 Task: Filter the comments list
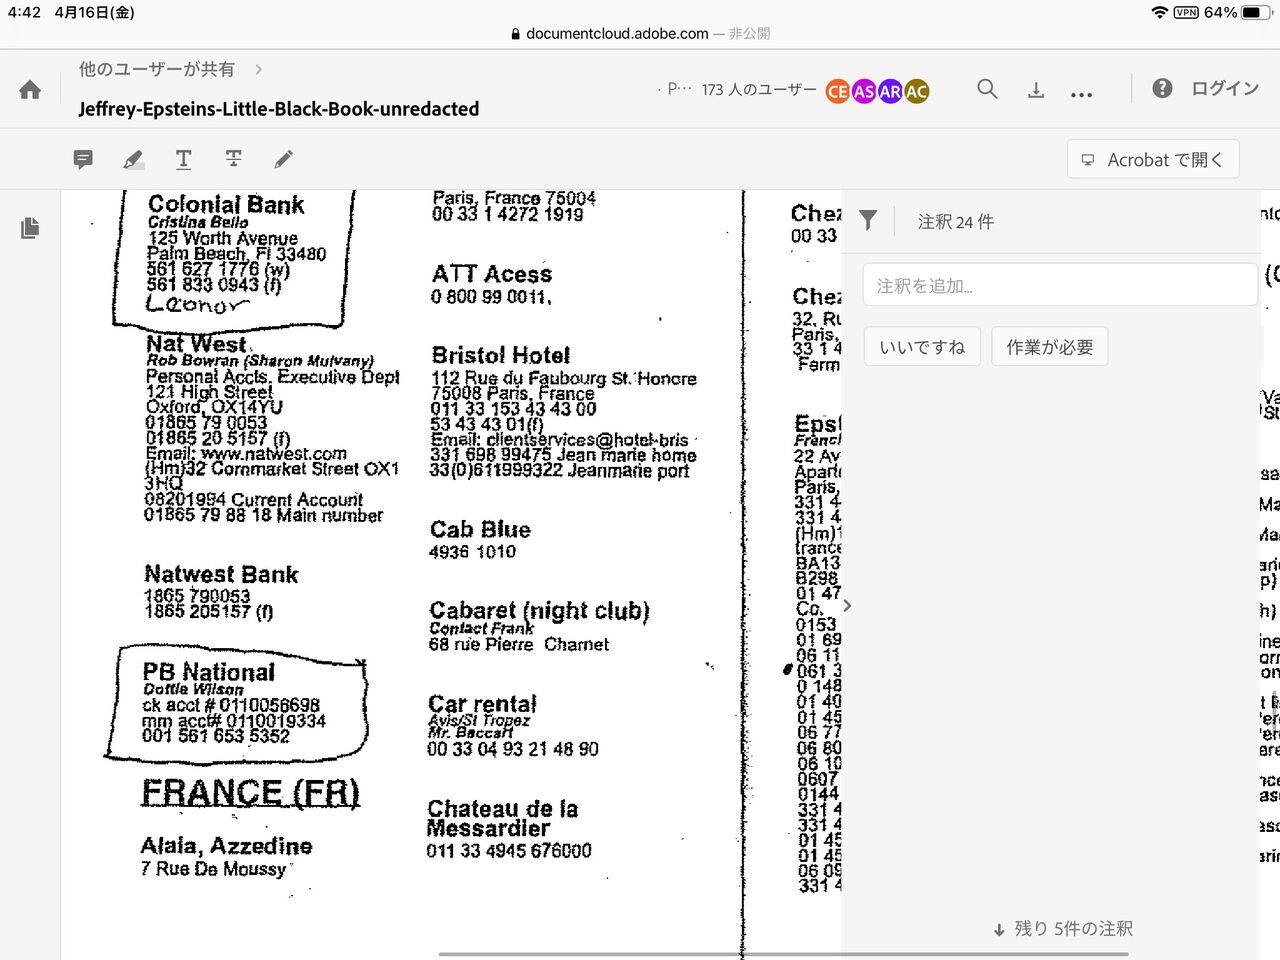pyautogui.click(x=868, y=221)
